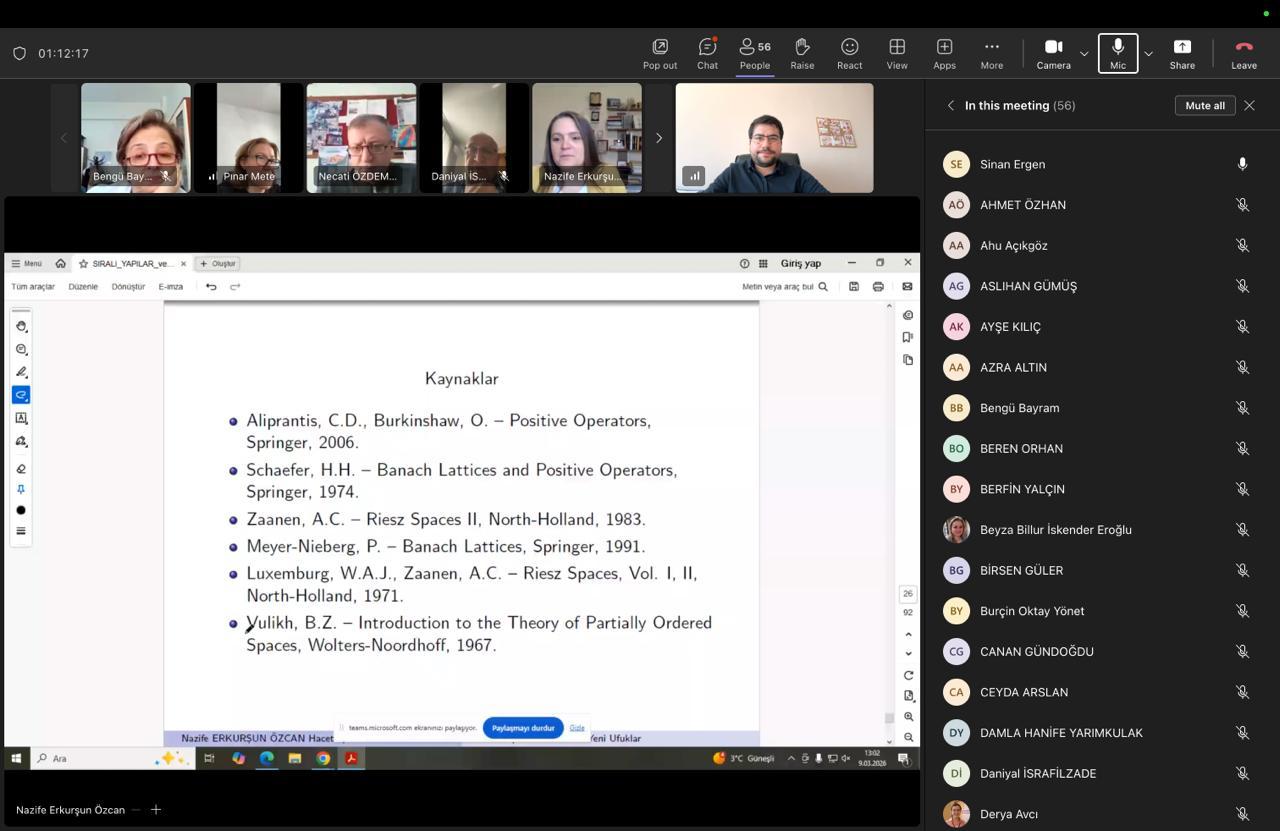This screenshot has width=1280, height=831.
Task: Raise your hand in the meeting
Action: click(802, 54)
